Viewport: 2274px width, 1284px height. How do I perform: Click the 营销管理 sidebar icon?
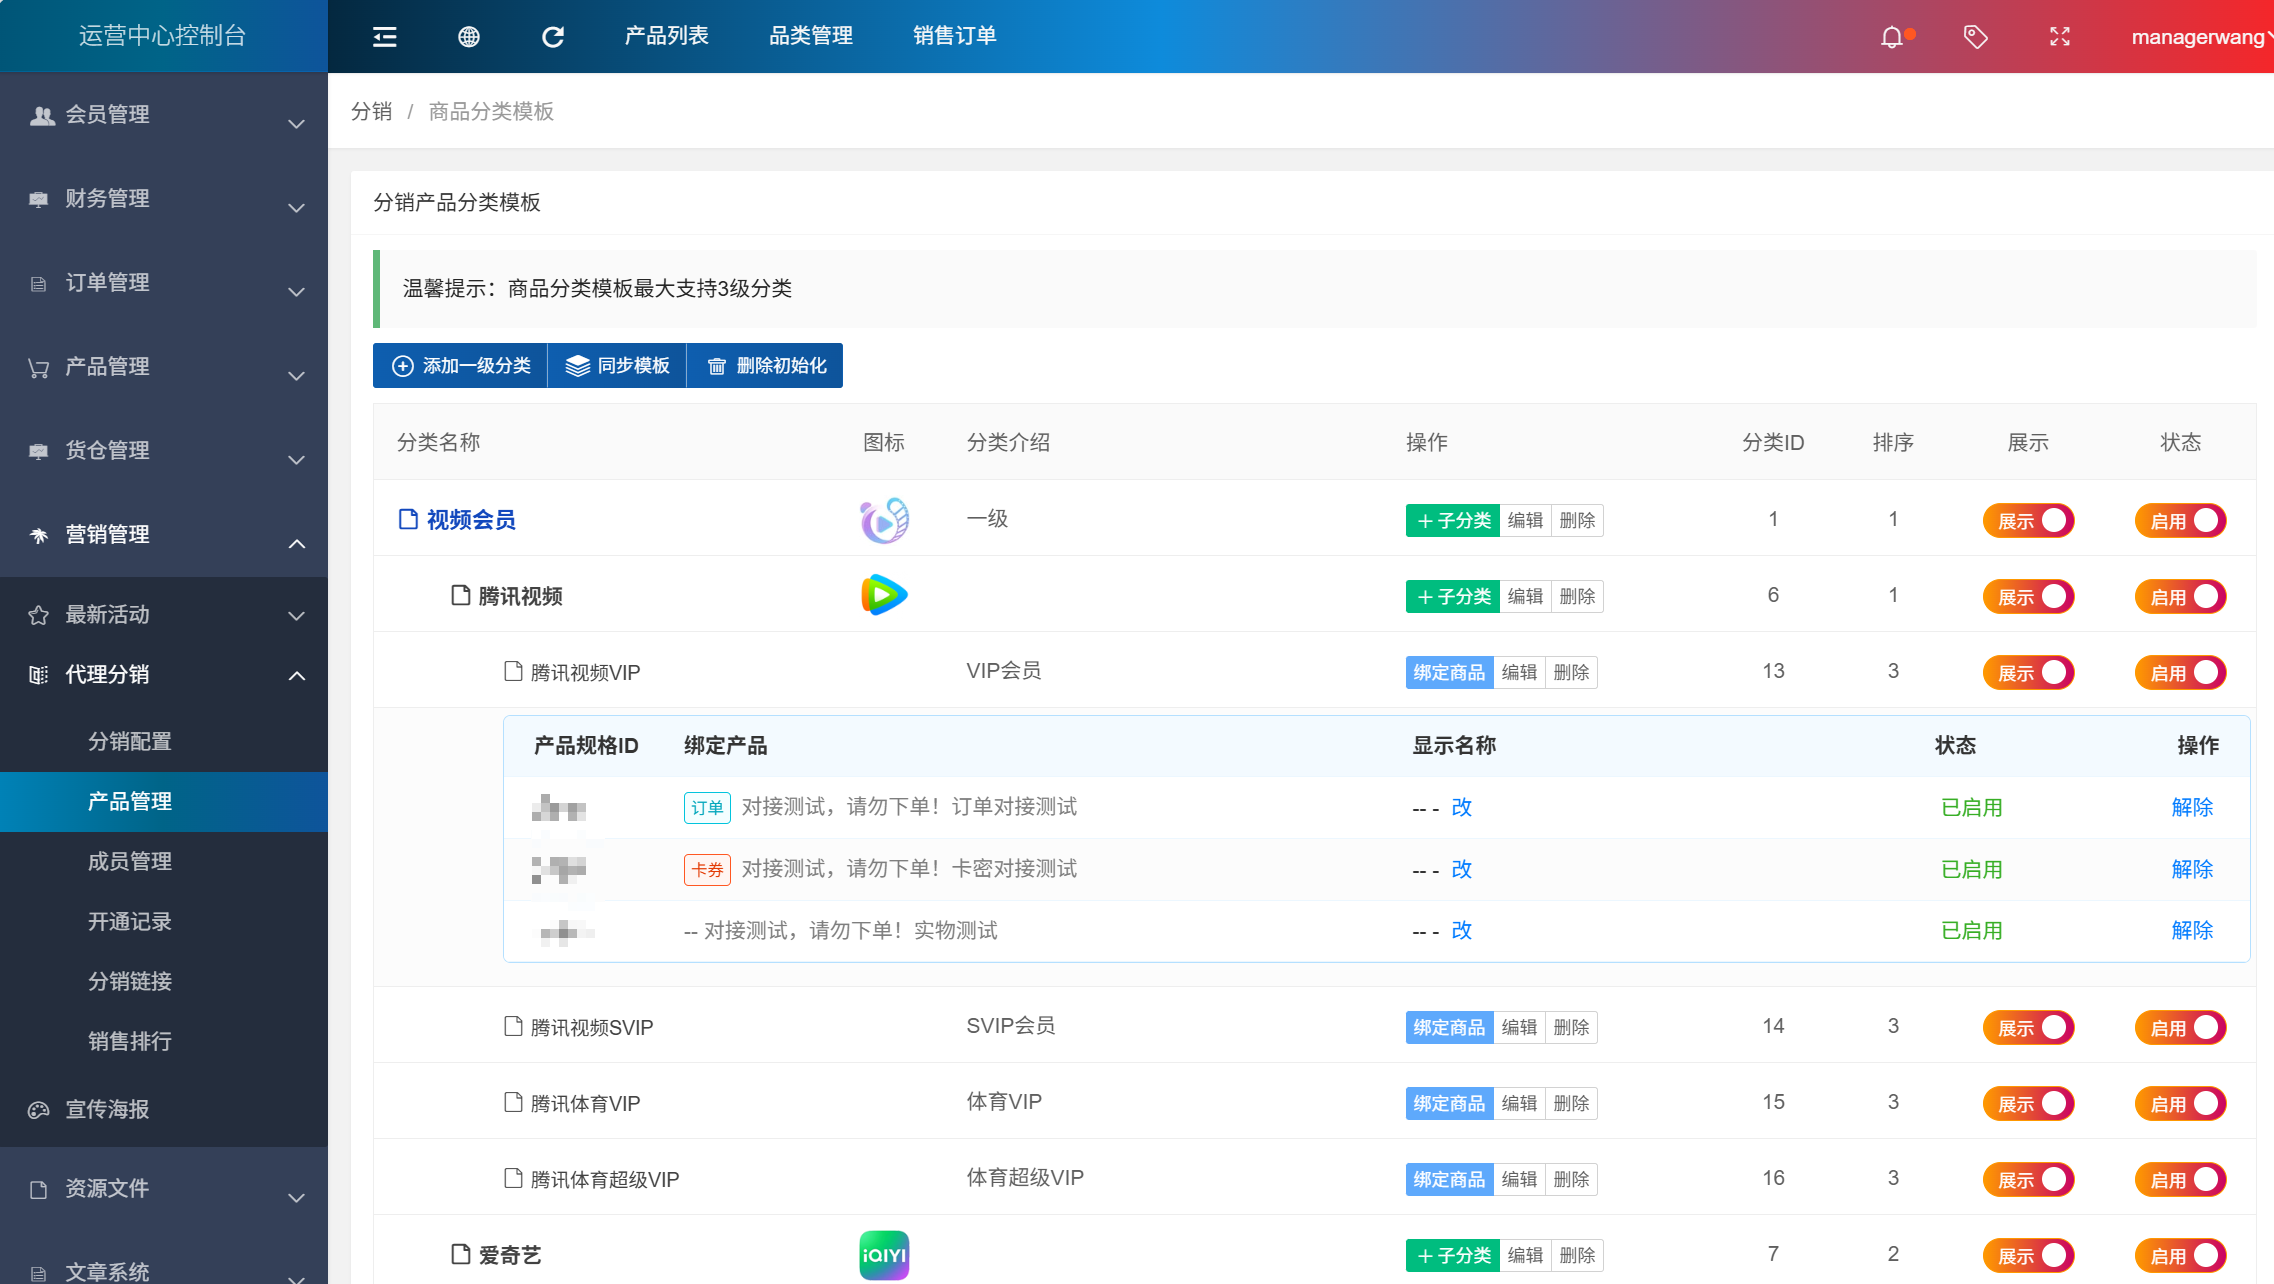coord(39,536)
